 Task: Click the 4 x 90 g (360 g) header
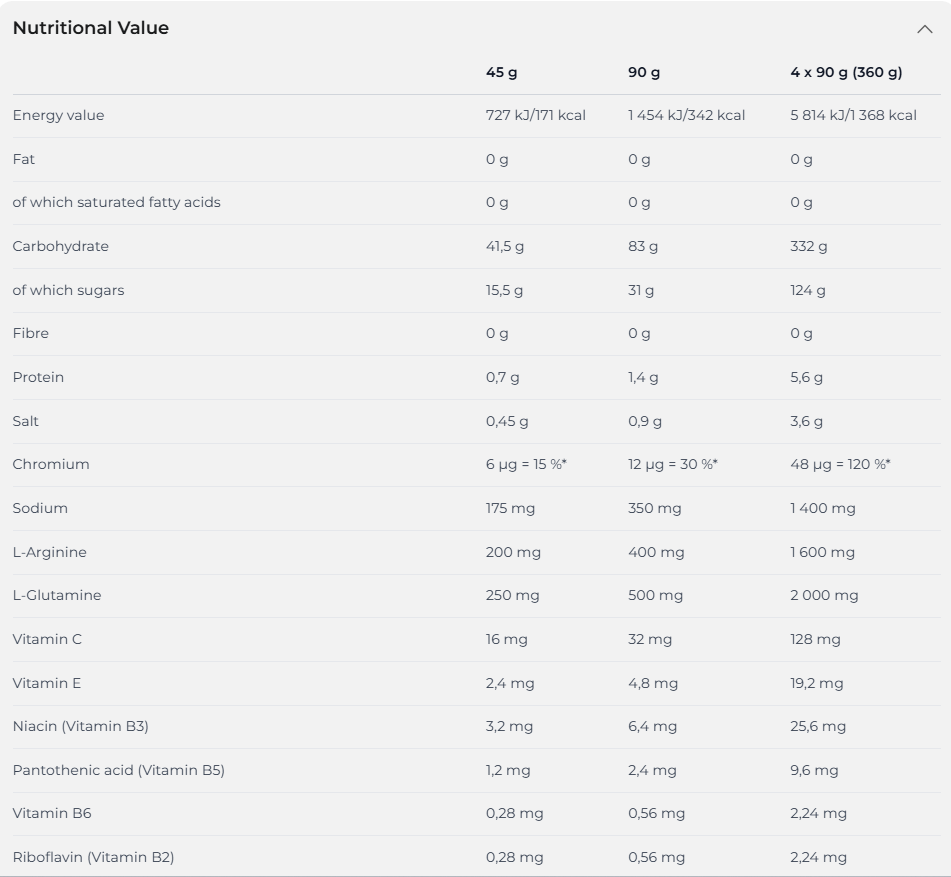coord(846,73)
